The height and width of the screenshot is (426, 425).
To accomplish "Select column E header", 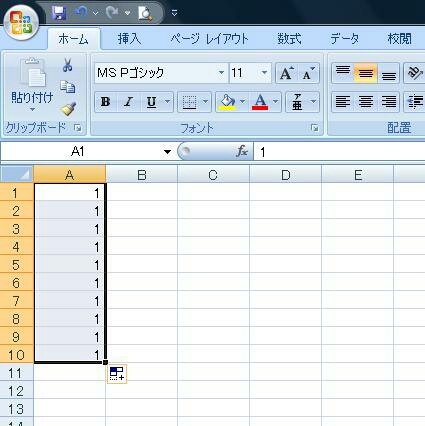I will click(358, 175).
